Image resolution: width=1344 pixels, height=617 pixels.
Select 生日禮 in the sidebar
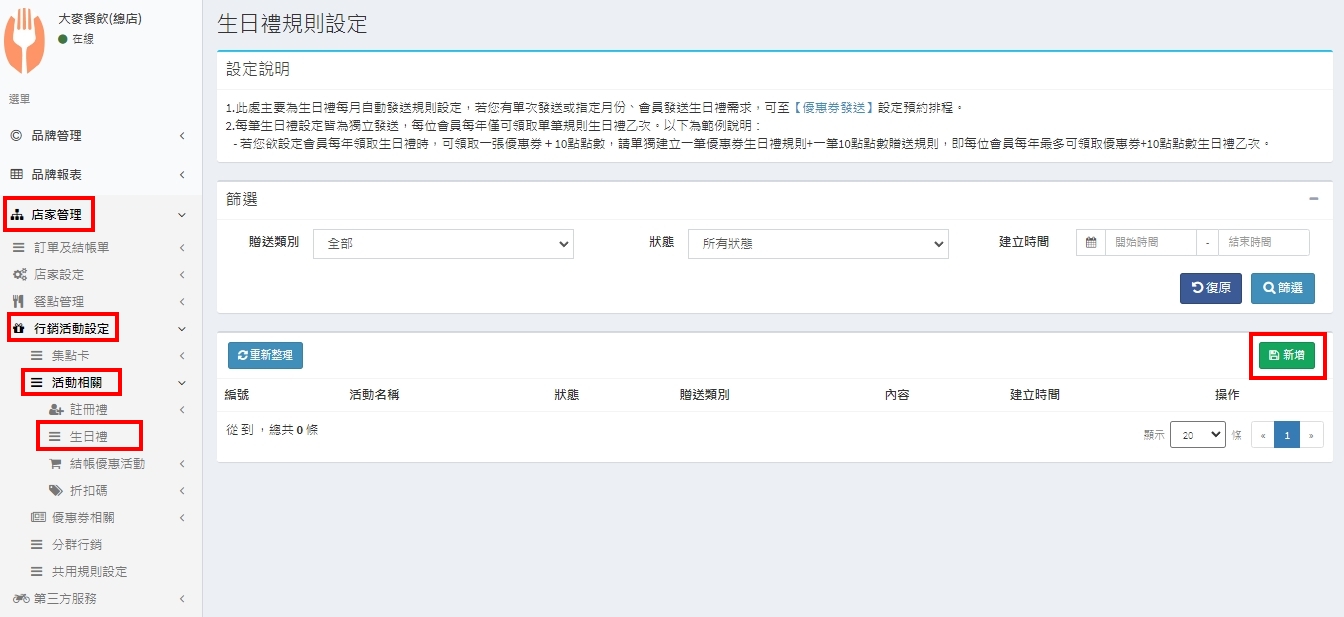[x=88, y=437]
